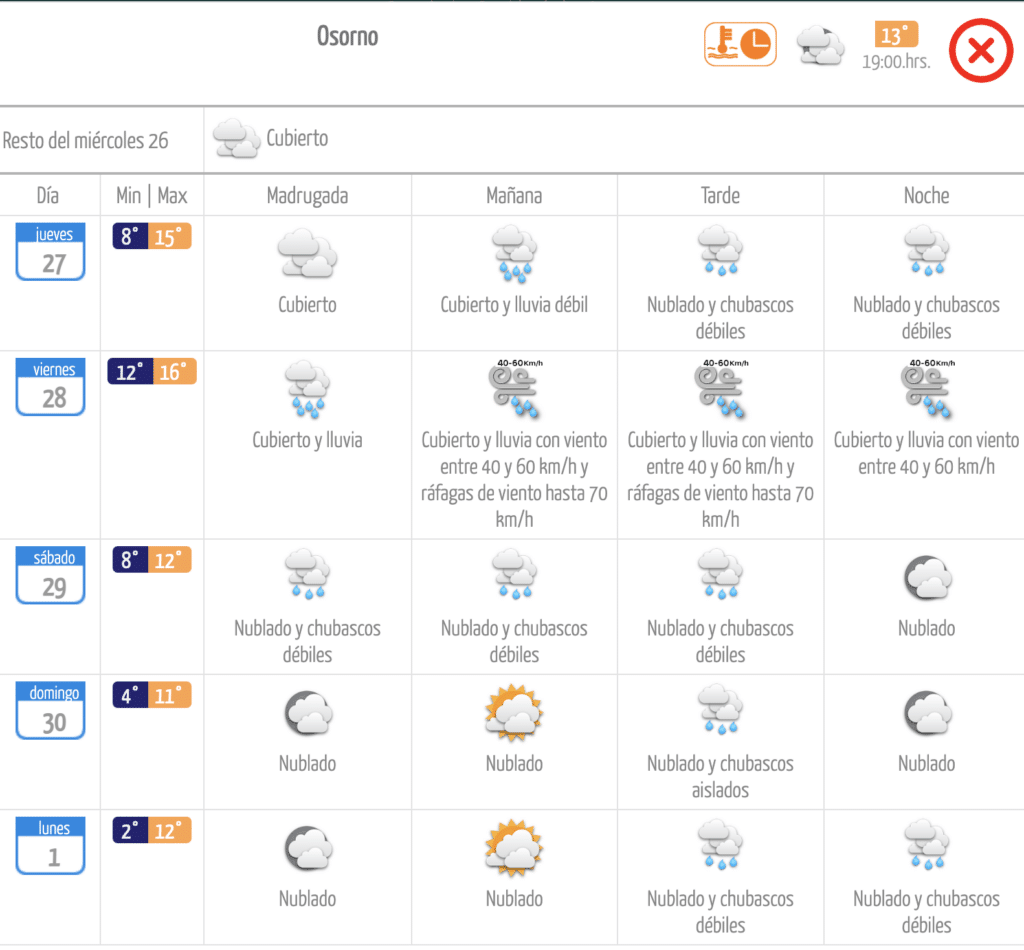Open the orange temperature history icon
Image resolution: width=1024 pixels, height=950 pixels.
coord(740,45)
